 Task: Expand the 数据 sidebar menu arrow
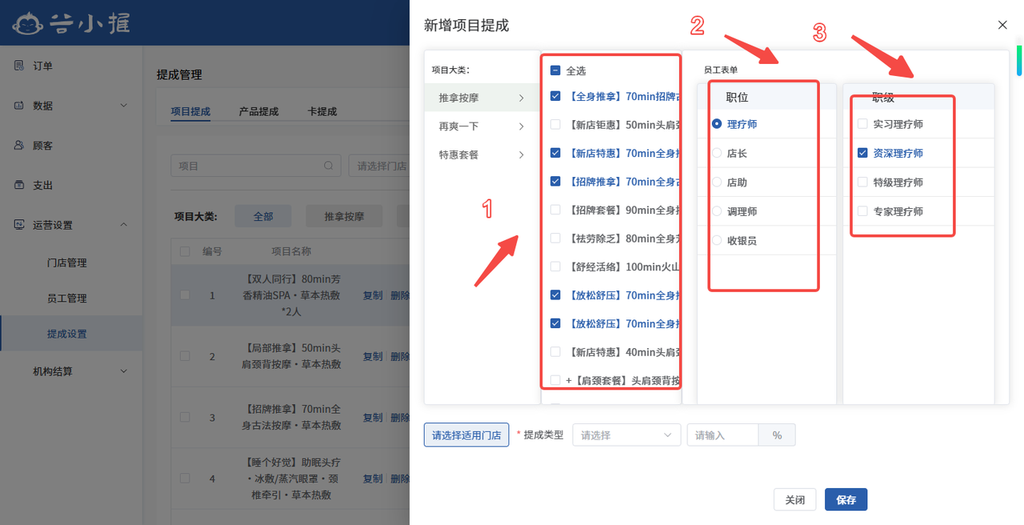(123, 105)
